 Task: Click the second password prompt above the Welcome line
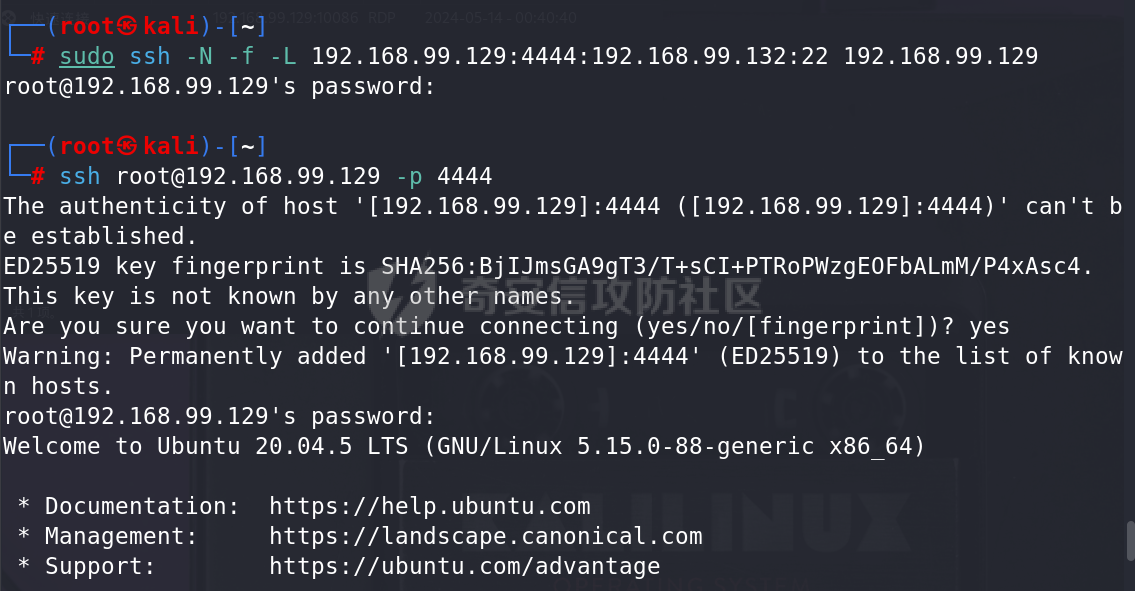[219, 416]
